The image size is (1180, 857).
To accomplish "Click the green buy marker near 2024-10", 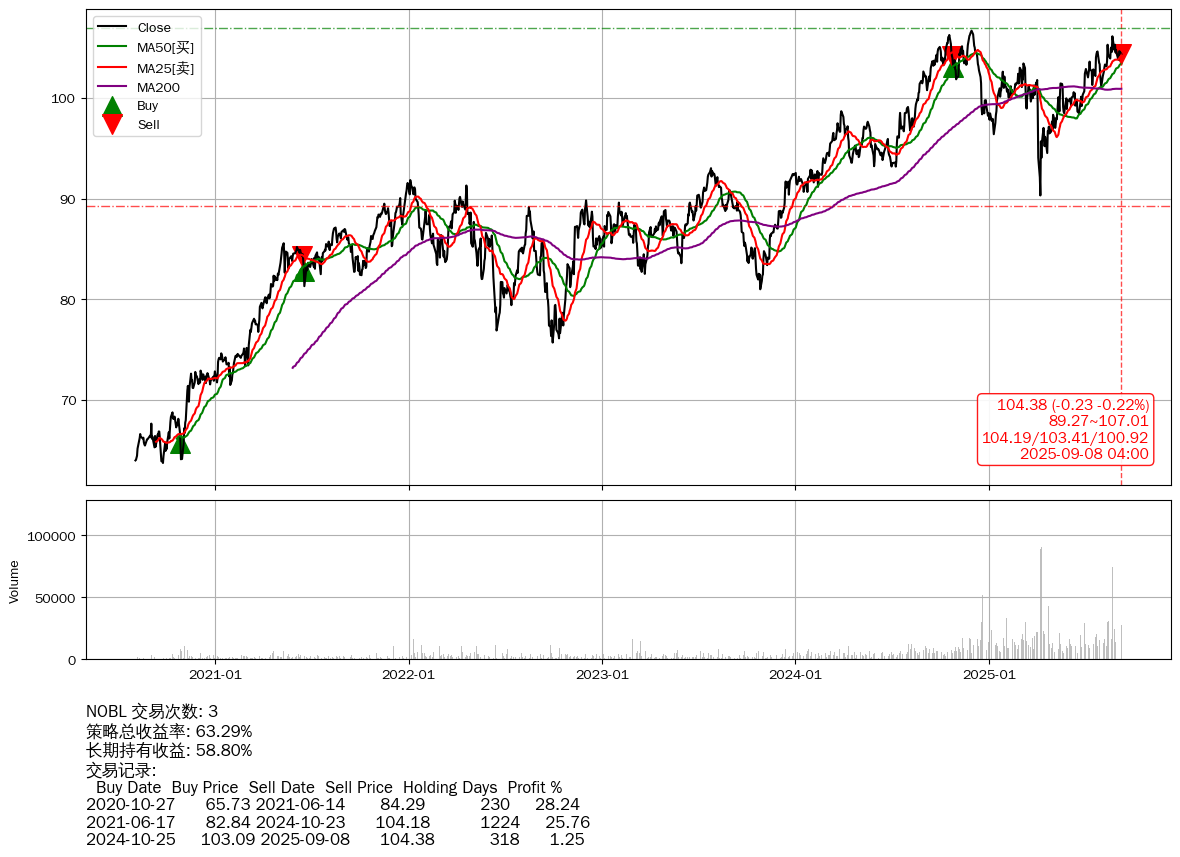I will click(x=953, y=67).
